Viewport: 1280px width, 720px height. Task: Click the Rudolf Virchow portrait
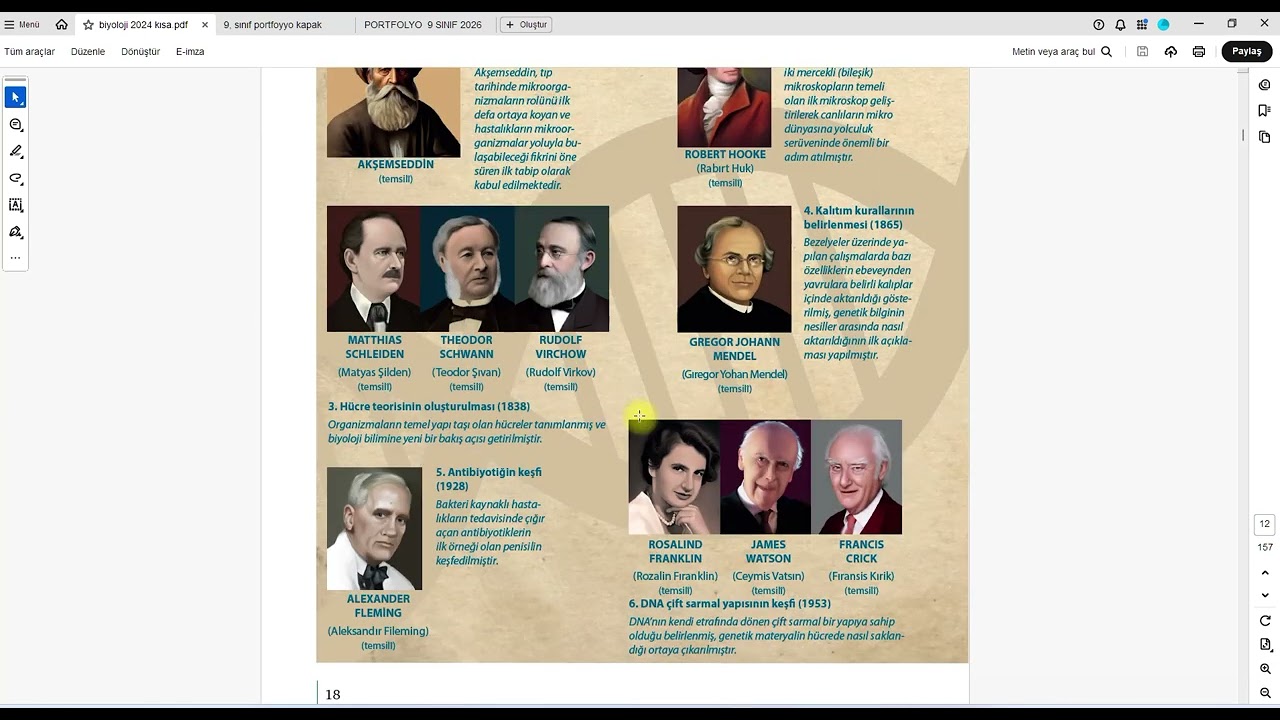coord(562,269)
